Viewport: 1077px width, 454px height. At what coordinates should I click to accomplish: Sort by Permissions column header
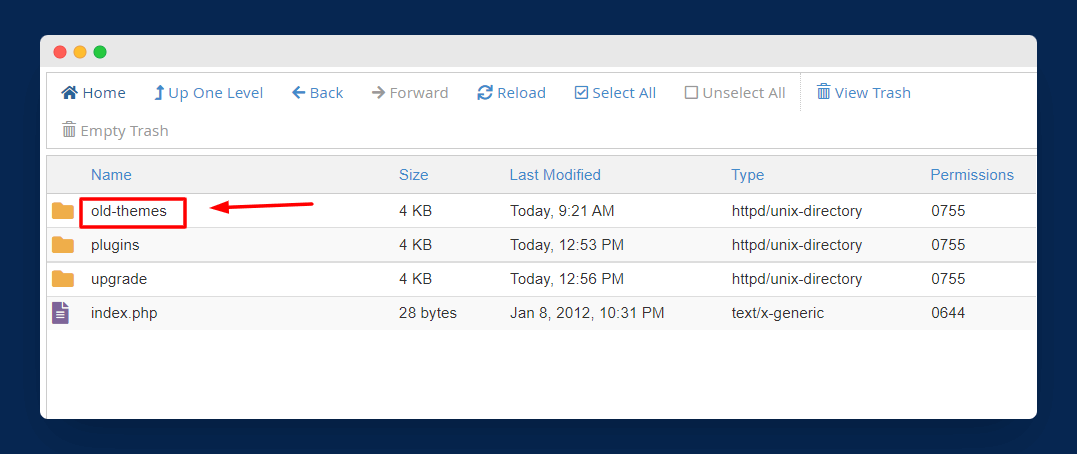971,175
